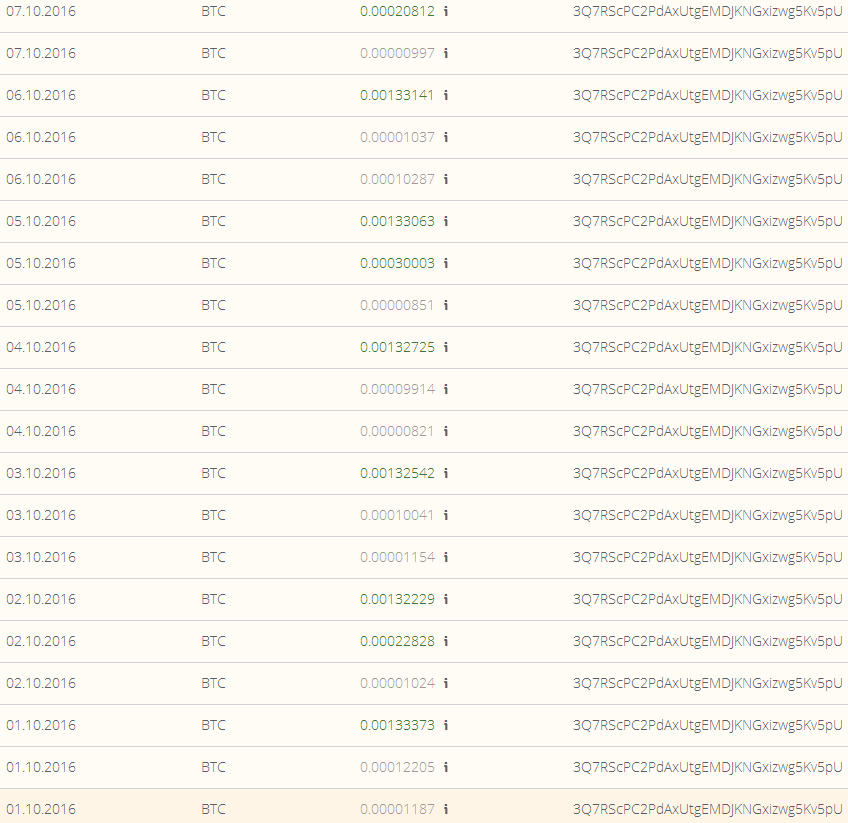Click info icon beside 0.00009914
Image resolution: width=848 pixels, height=823 pixels.
[x=446, y=389]
